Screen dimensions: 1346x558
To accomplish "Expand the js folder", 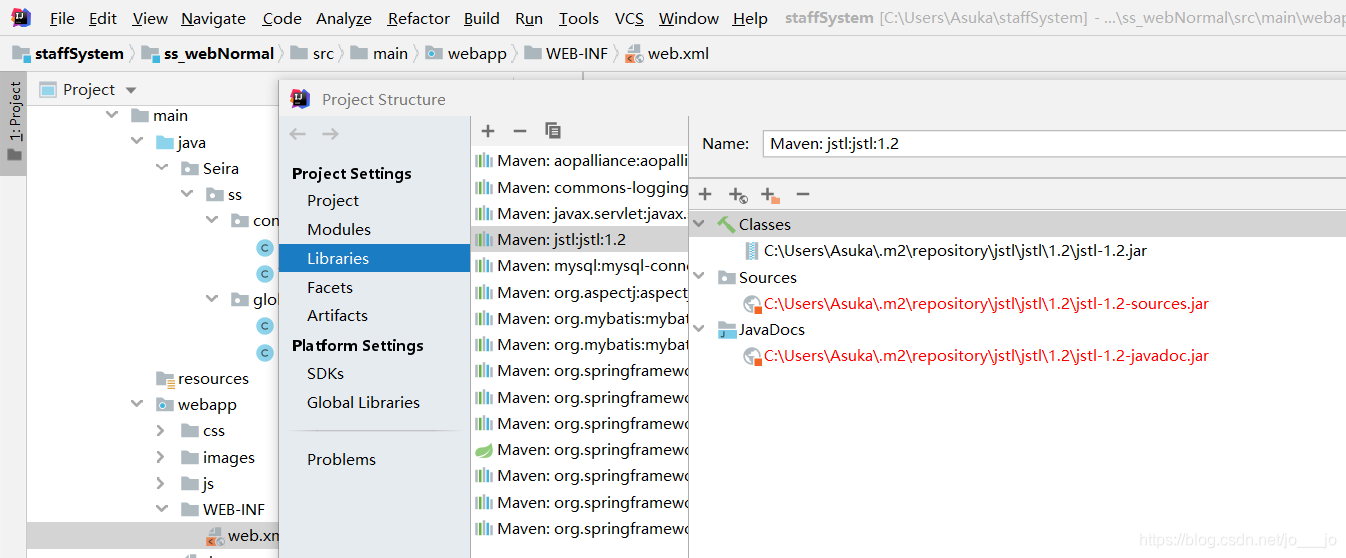I will tap(162, 483).
